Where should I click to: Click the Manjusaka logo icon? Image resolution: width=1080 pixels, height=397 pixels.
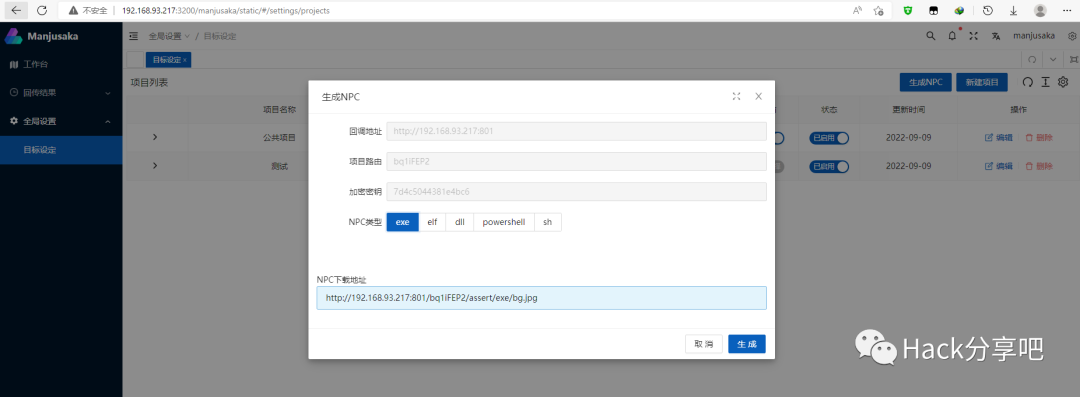pyautogui.click(x=14, y=36)
